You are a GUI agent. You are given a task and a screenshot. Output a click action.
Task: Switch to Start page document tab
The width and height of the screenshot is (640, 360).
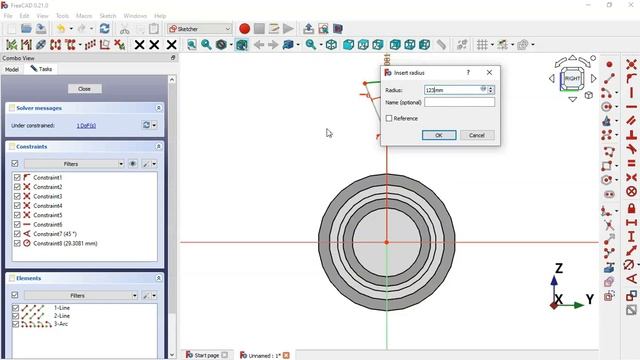(207, 355)
